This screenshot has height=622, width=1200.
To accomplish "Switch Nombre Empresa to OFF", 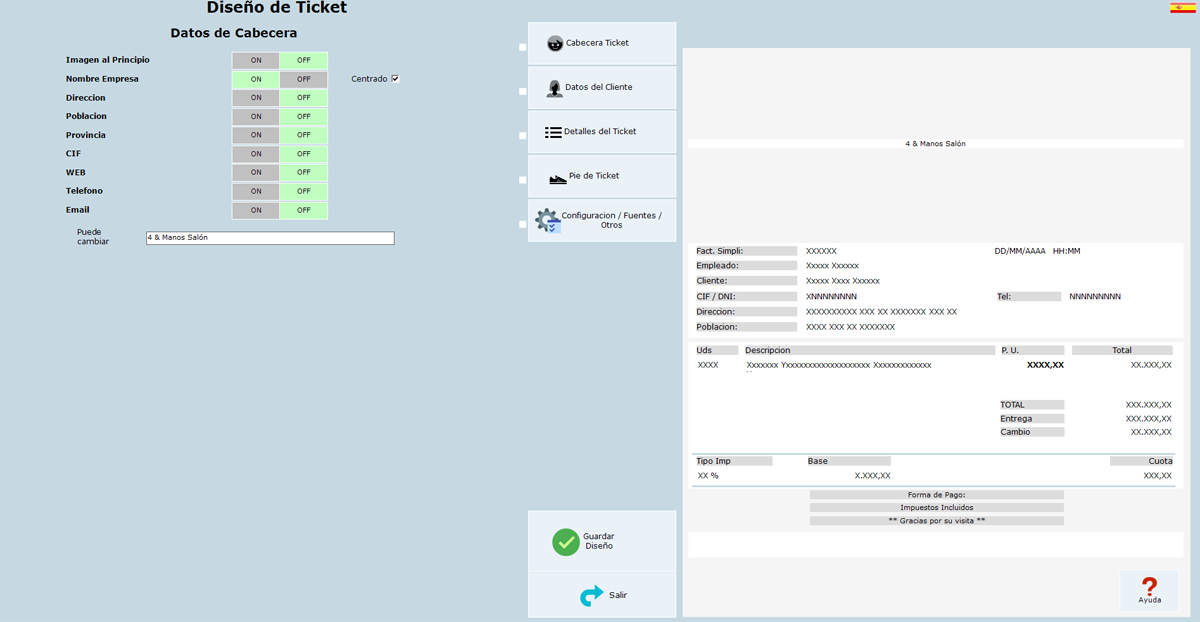I will (x=304, y=79).
